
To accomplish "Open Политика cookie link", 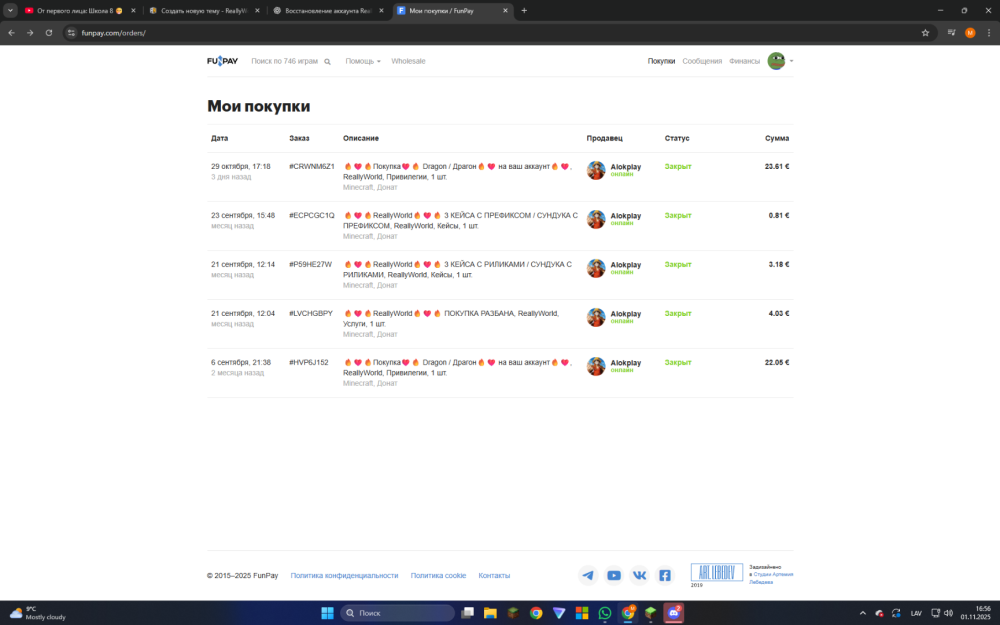I will click(x=438, y=575).
